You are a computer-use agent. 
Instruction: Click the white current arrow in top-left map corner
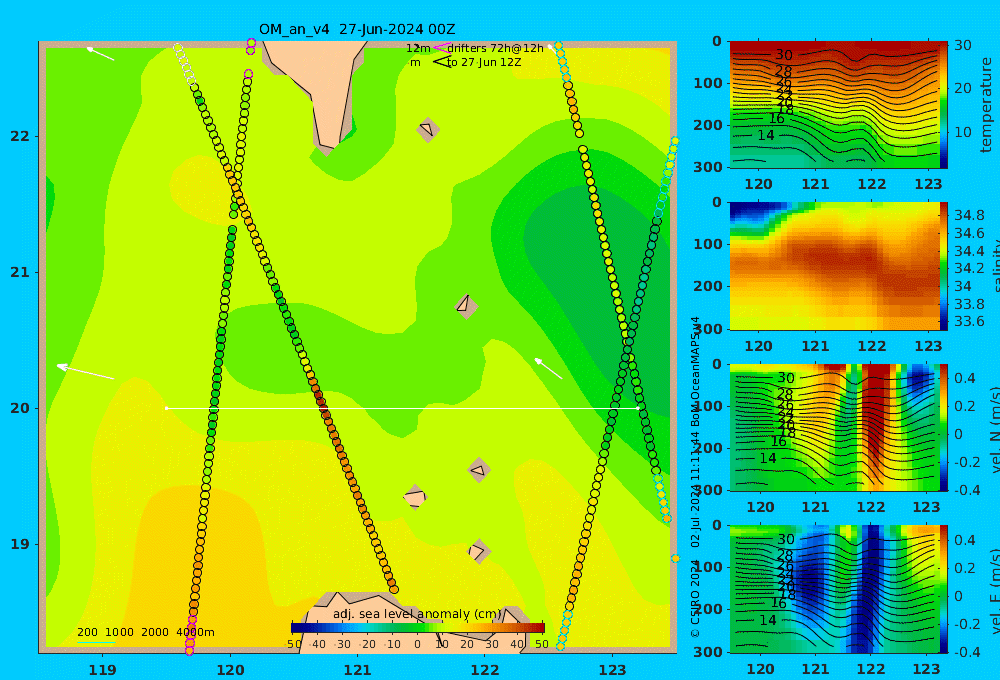pos(100,54)
